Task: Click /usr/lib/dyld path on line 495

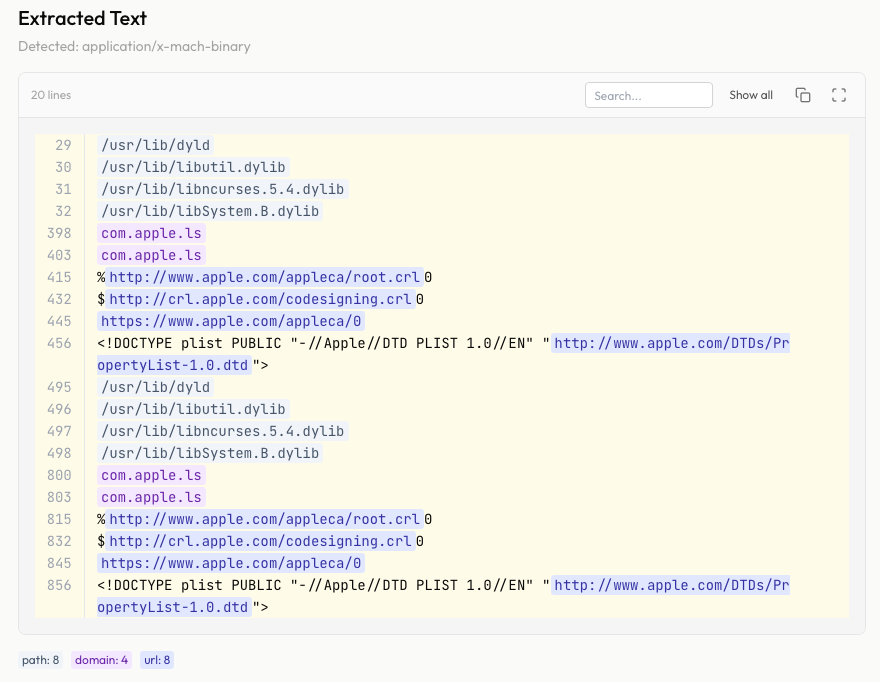Action: [x=155, y=387]
